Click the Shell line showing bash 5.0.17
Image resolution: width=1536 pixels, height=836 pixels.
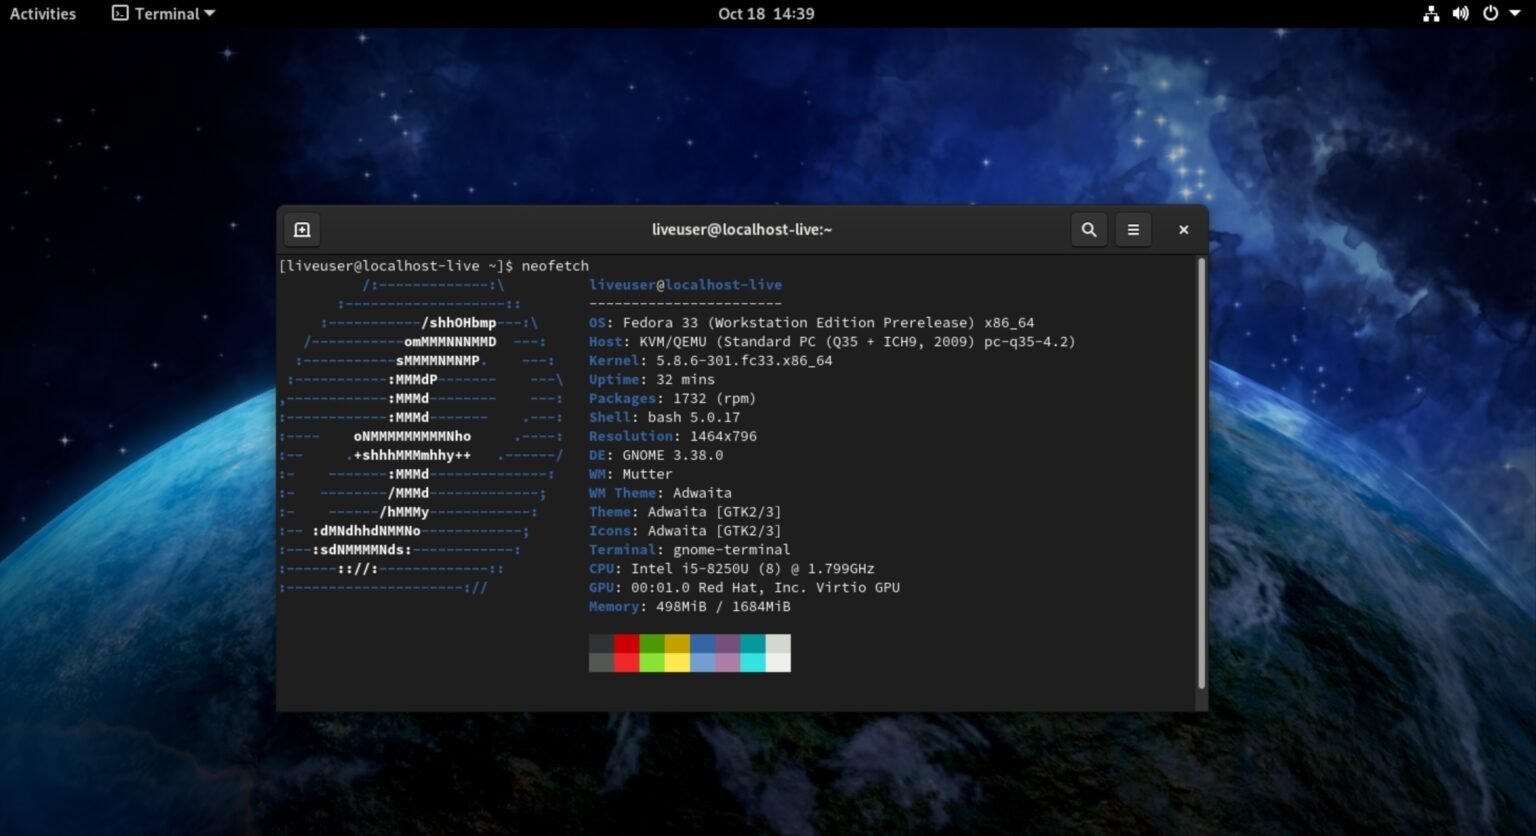click(x=665, y=418)
